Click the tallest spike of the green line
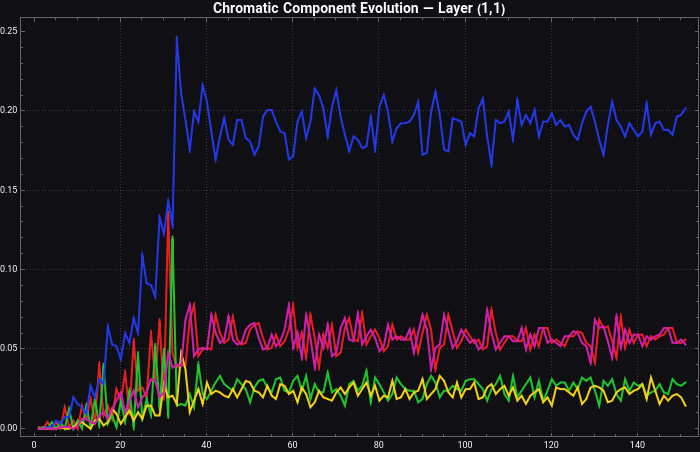The height and width of the screenshot is (452, 700). coord(173,237)
